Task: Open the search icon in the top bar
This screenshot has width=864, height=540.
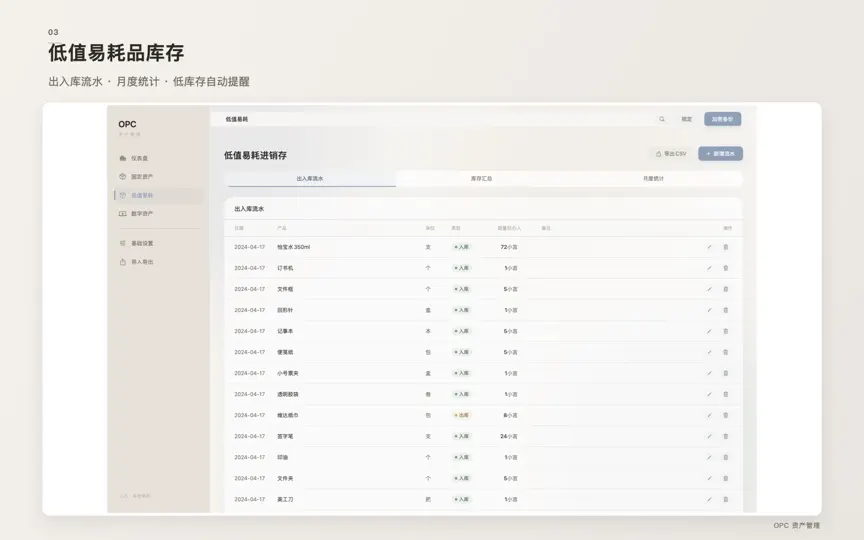Action: 662,119
